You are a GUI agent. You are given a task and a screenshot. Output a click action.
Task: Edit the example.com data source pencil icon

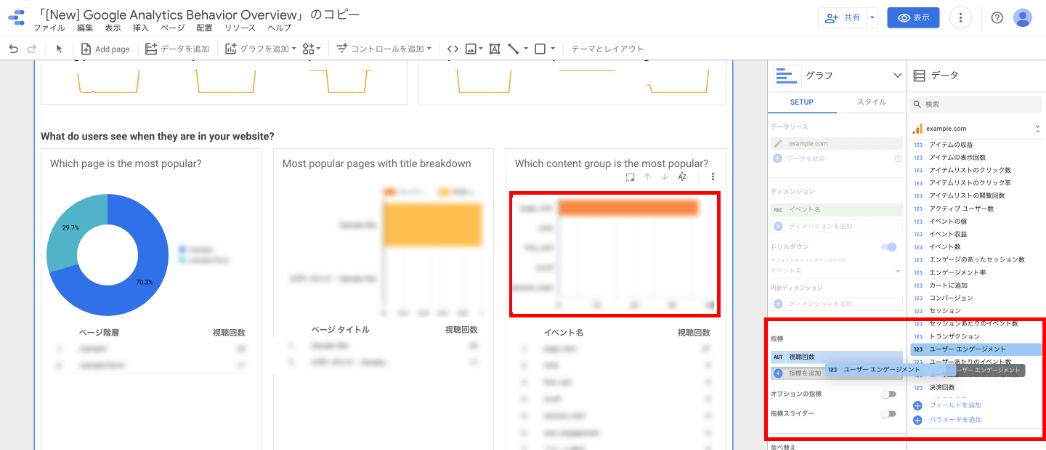(777, 143)
